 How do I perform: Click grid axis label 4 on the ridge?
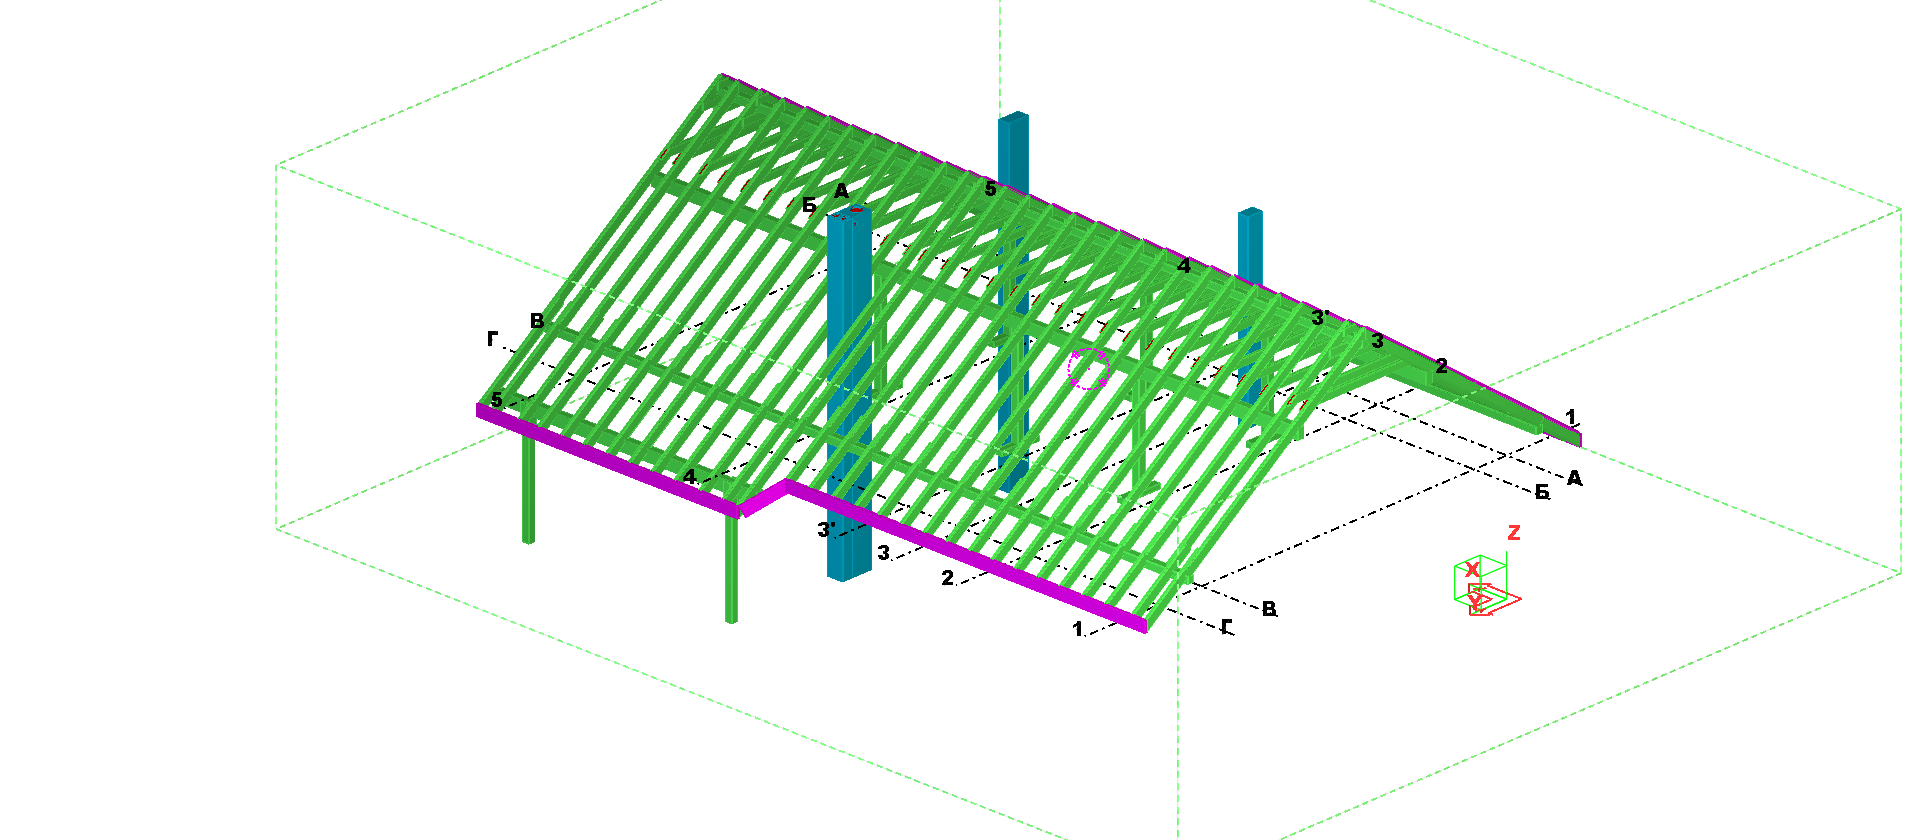(x=1184, y=266)
